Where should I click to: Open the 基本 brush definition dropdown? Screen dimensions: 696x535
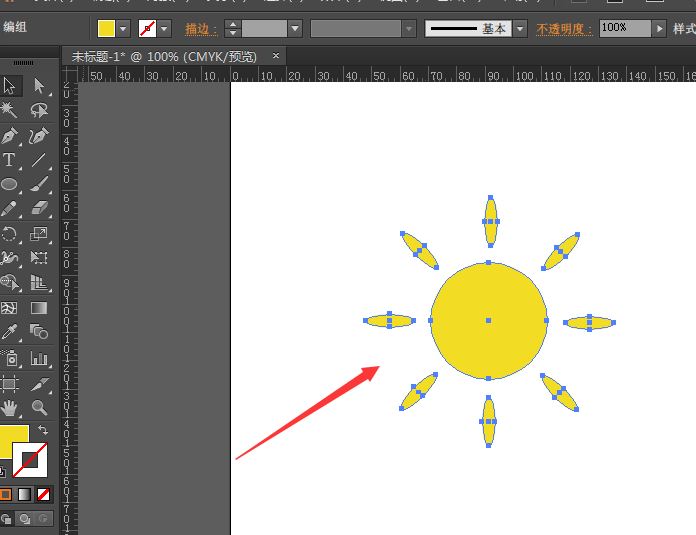tap(520, 29)
